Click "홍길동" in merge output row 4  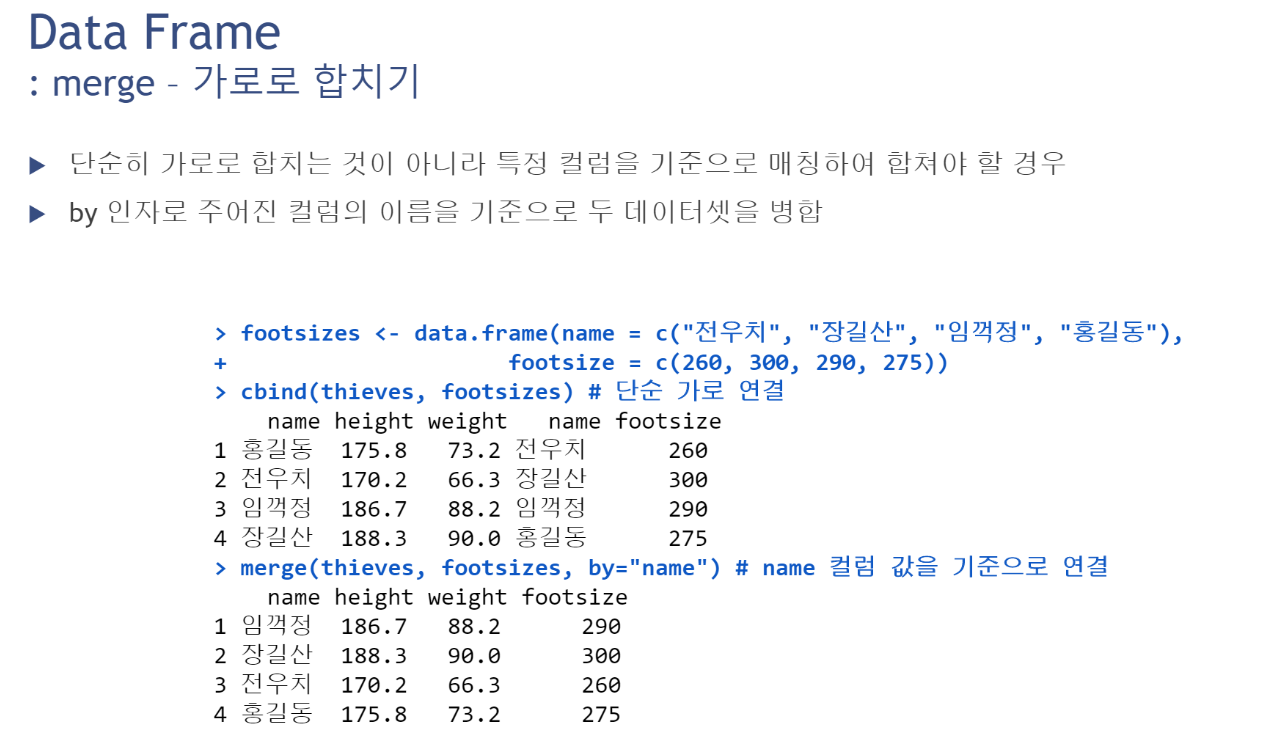click(277, 715)
